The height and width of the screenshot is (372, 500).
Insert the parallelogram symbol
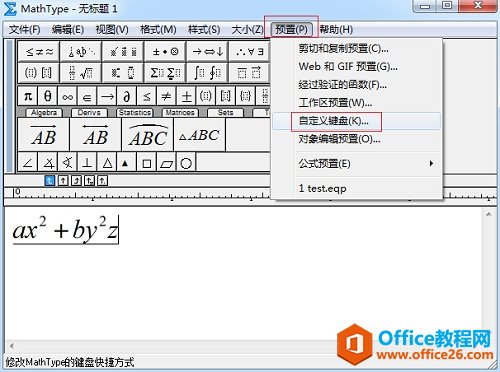(166, 163)
